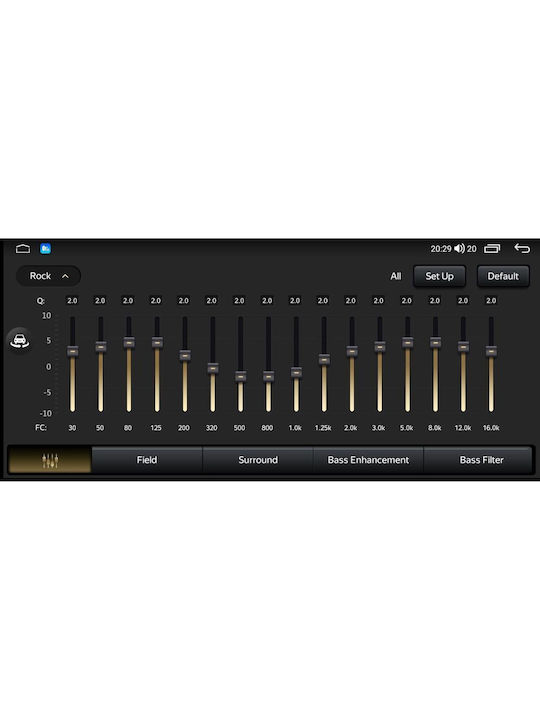Switch to the Field tab
The width and height of the screenshot is (540, 720).
tap(147, 460)
